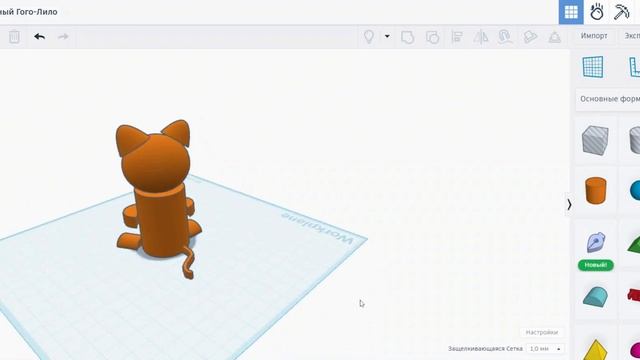
Task: Redo the last undone action
Action: [63, 37]
